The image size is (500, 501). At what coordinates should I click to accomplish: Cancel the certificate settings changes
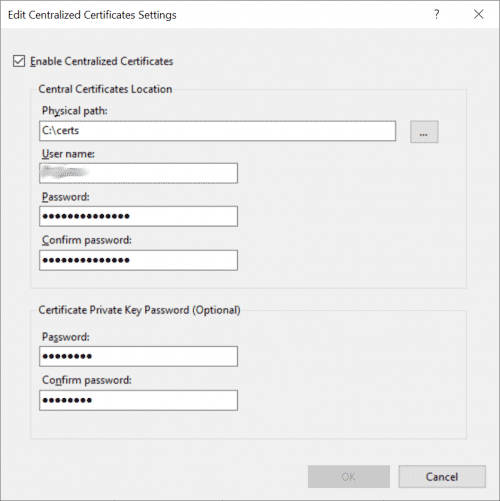pyautogui.click(x=442, y=477)
